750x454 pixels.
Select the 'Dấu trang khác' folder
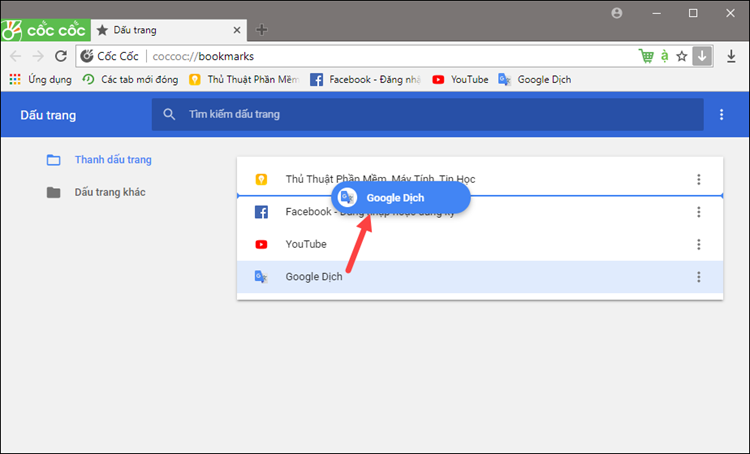[110, 192]
